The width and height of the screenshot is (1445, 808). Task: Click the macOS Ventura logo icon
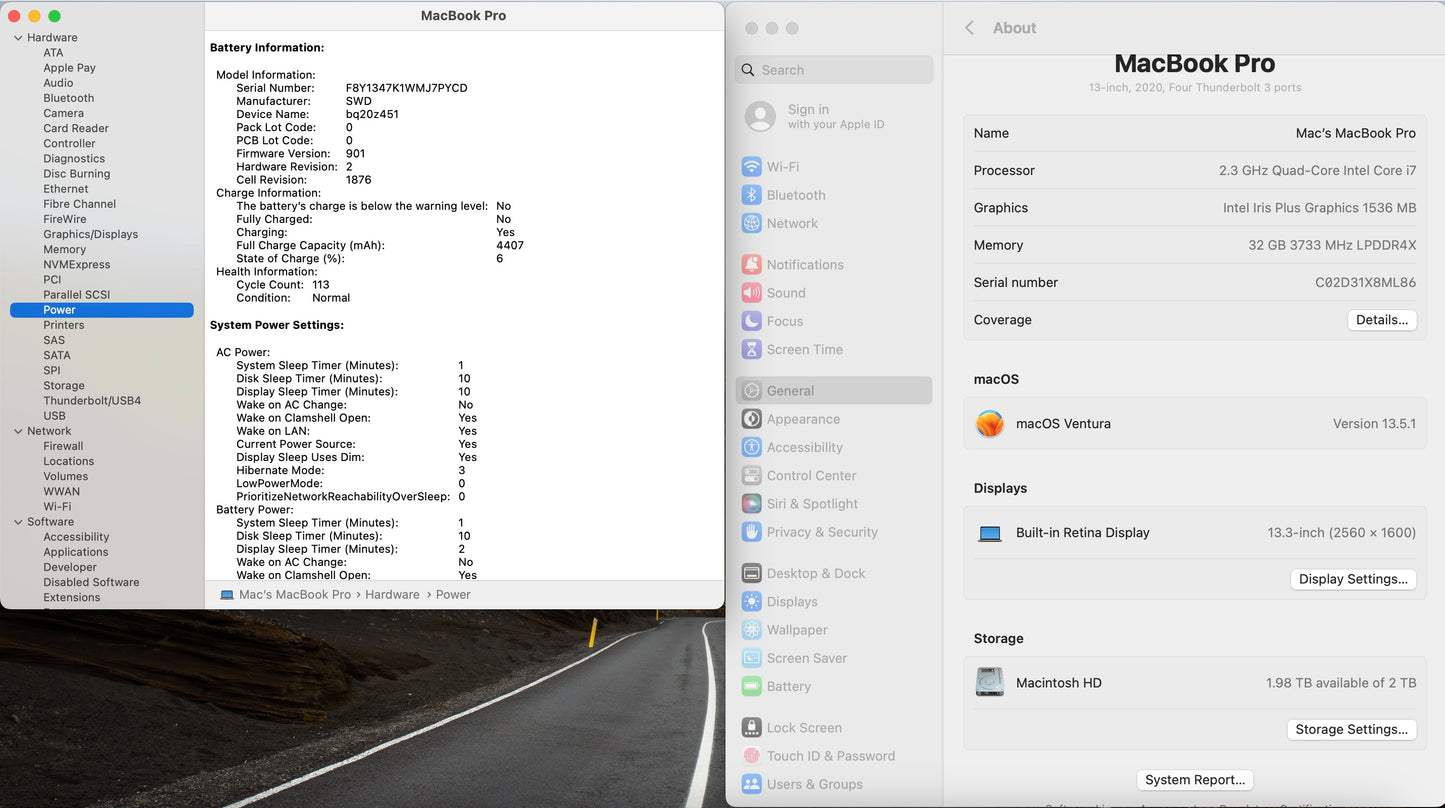pos(989,424)
